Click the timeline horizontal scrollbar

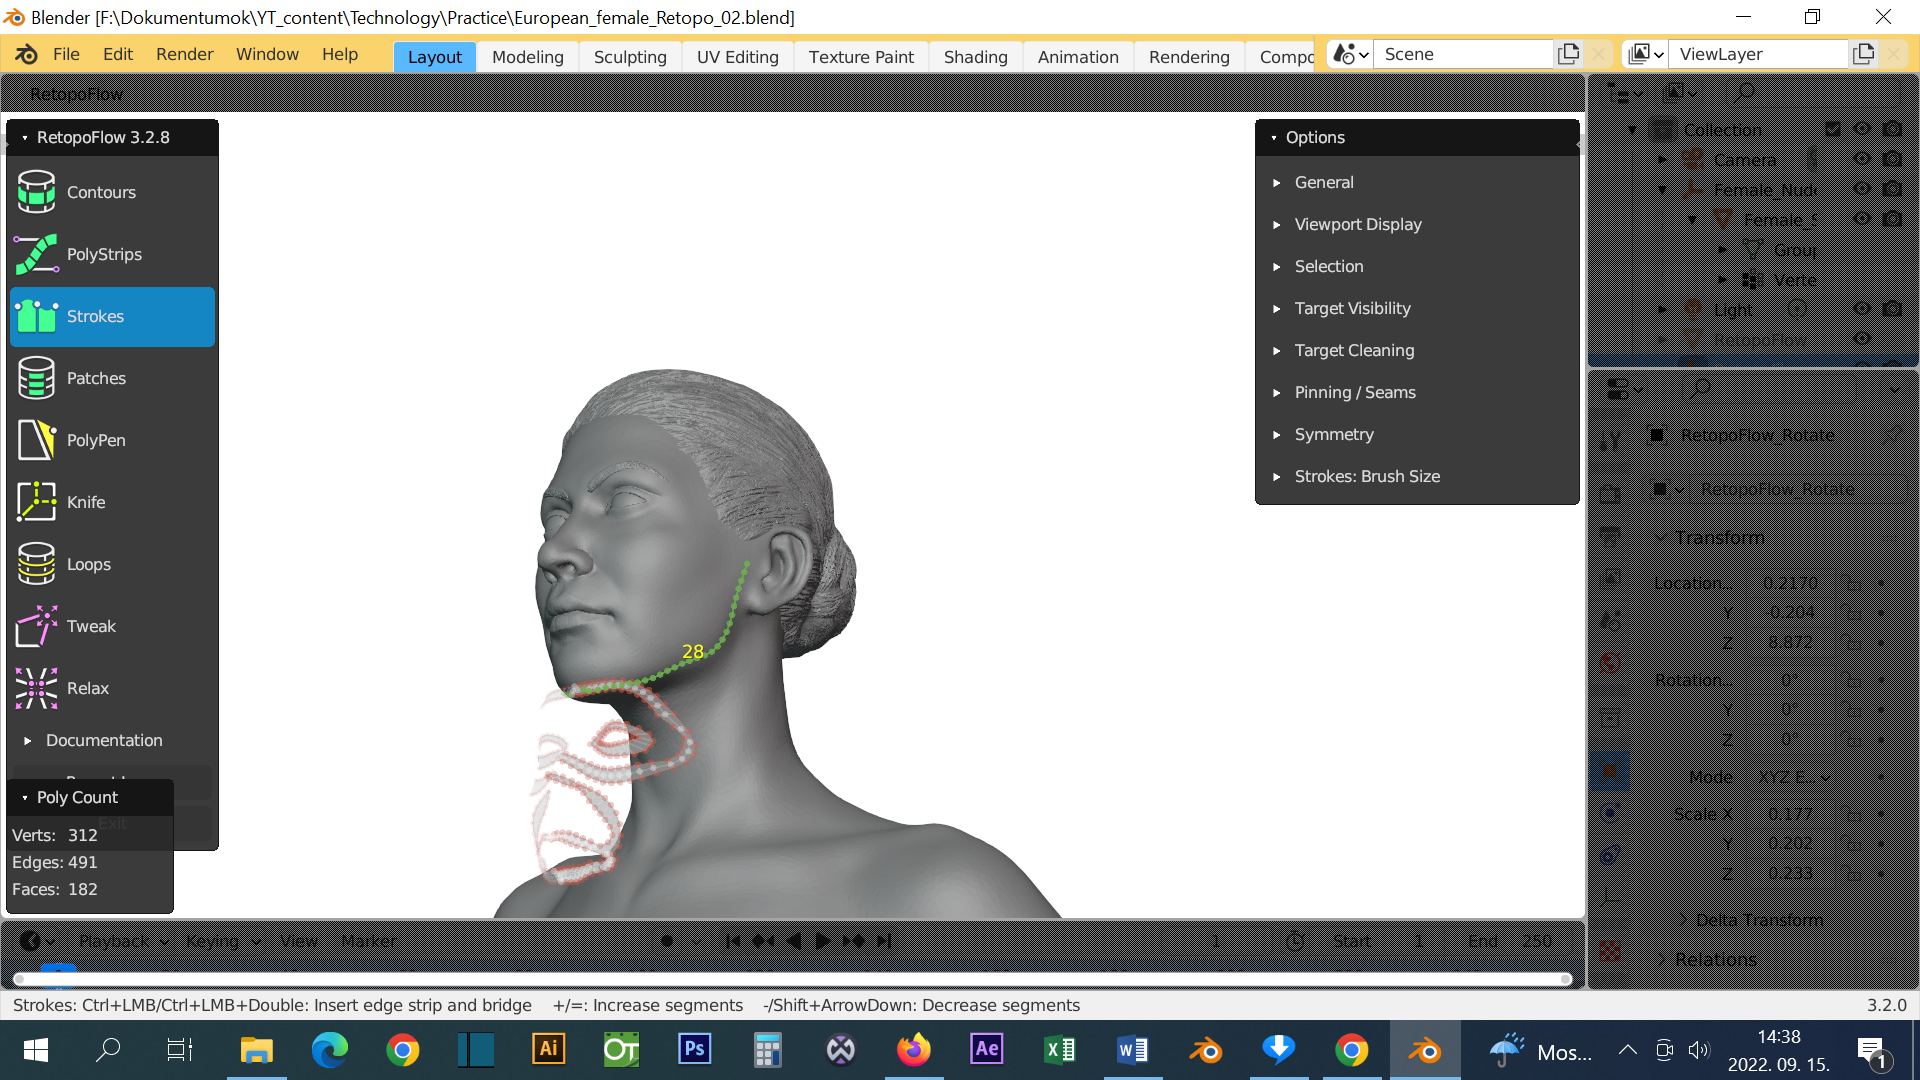tap(790, 978)
